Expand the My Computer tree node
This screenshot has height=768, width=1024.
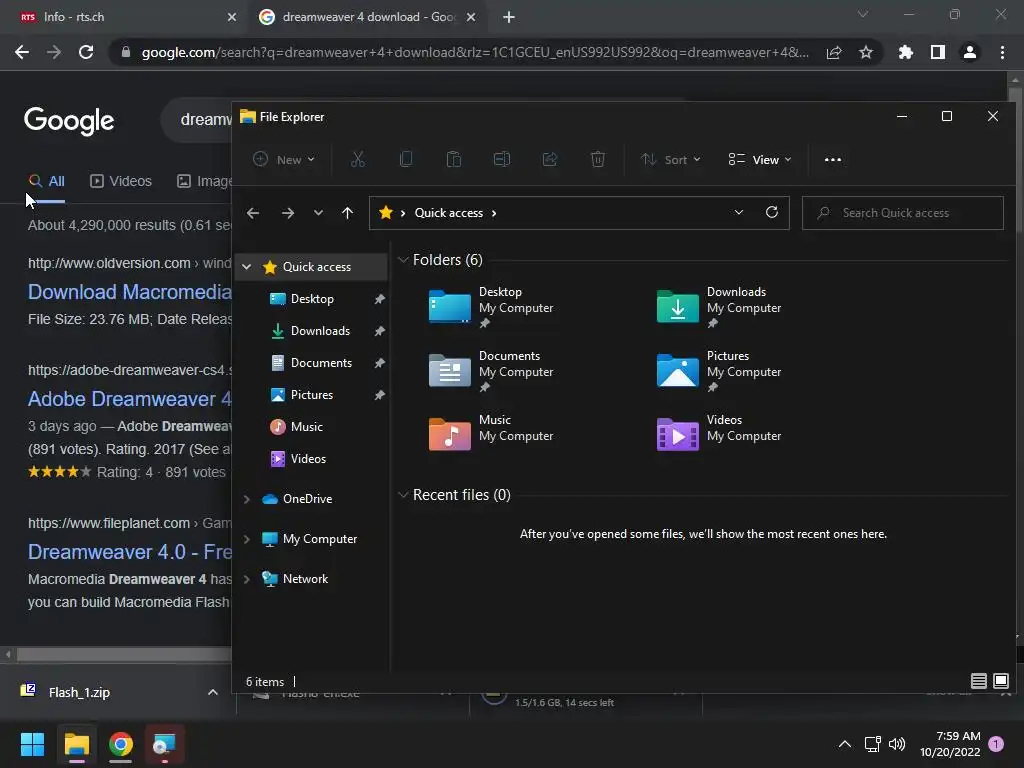pyautogui.click(x=246, y=539)
